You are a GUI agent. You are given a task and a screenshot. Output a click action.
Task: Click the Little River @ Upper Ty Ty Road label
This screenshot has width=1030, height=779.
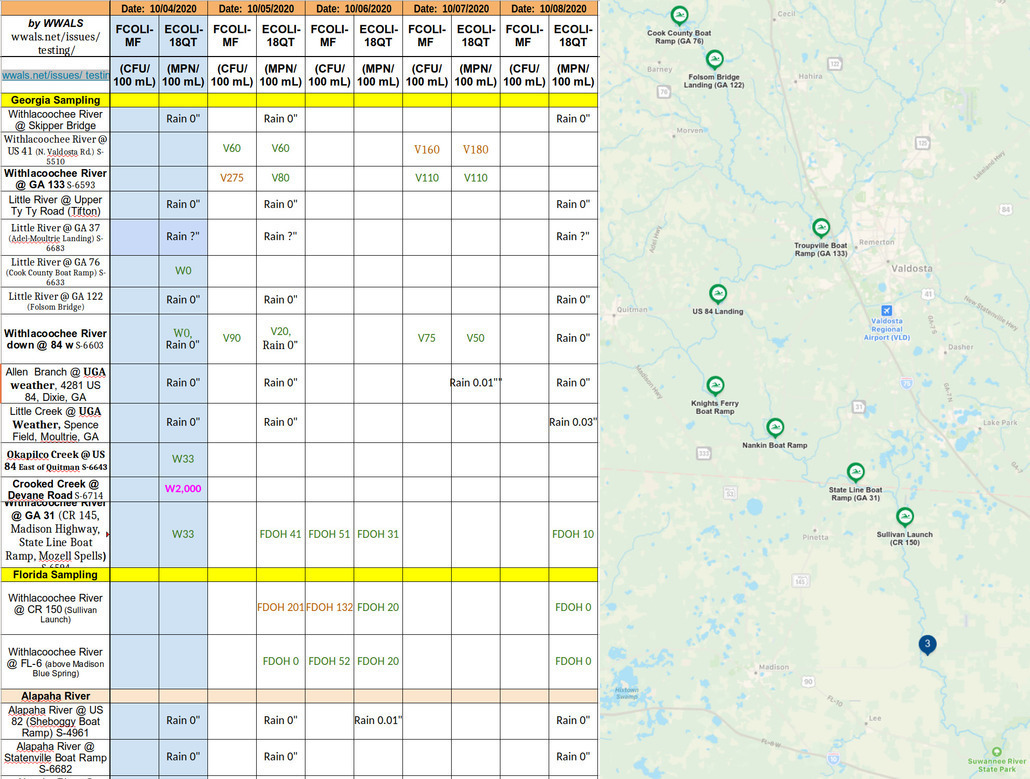pyautogui.click(x=55, y=205)
